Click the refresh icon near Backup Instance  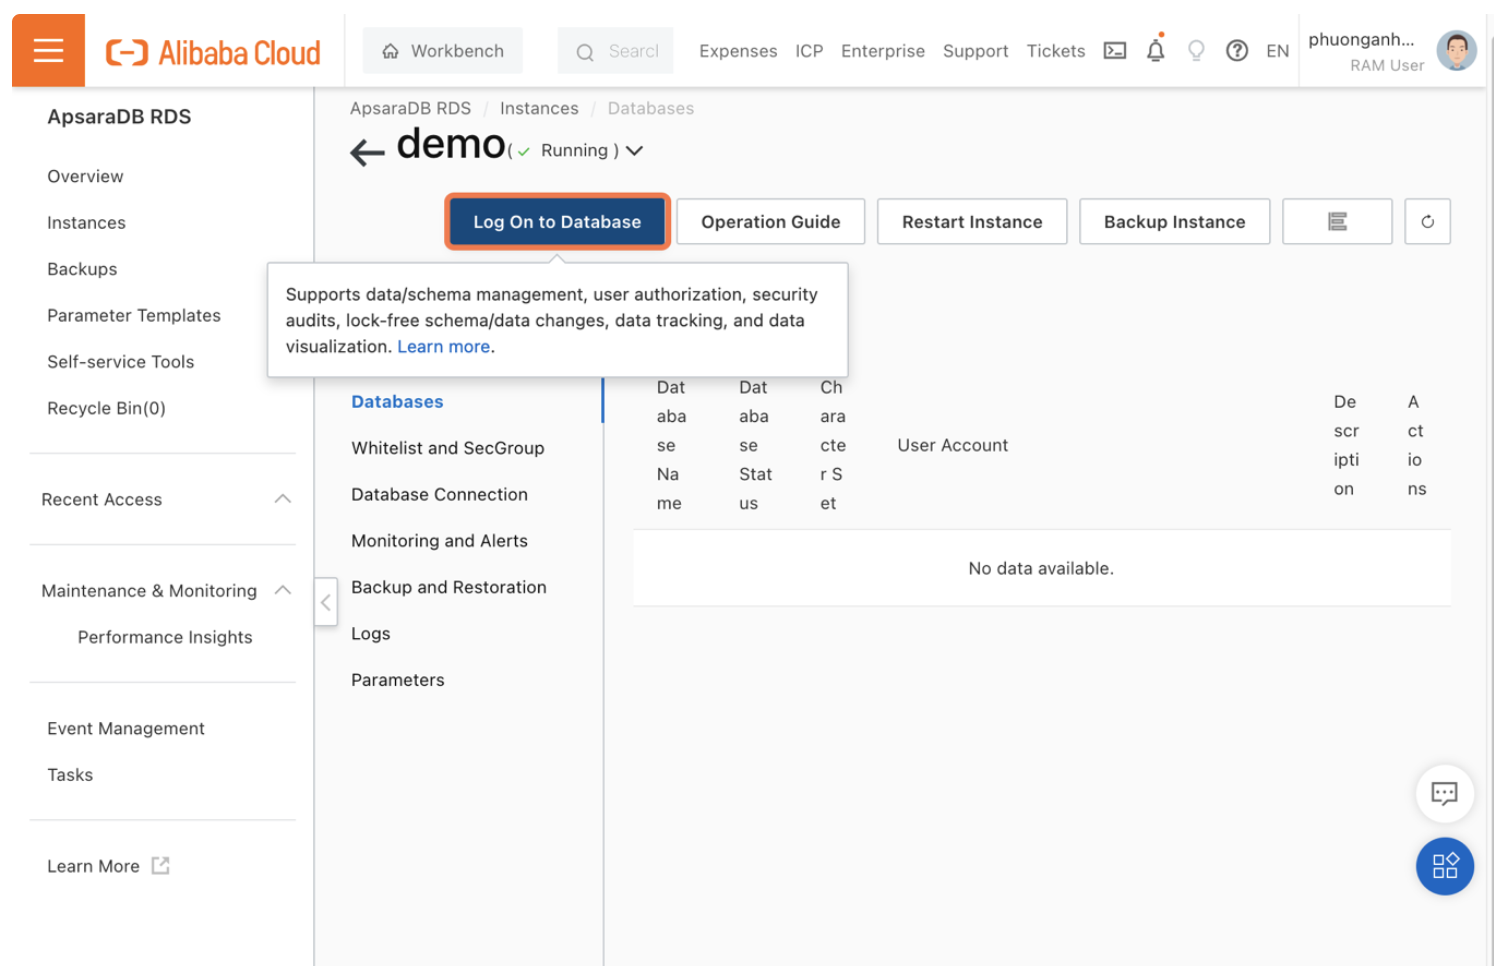(x=1427, y=221)
